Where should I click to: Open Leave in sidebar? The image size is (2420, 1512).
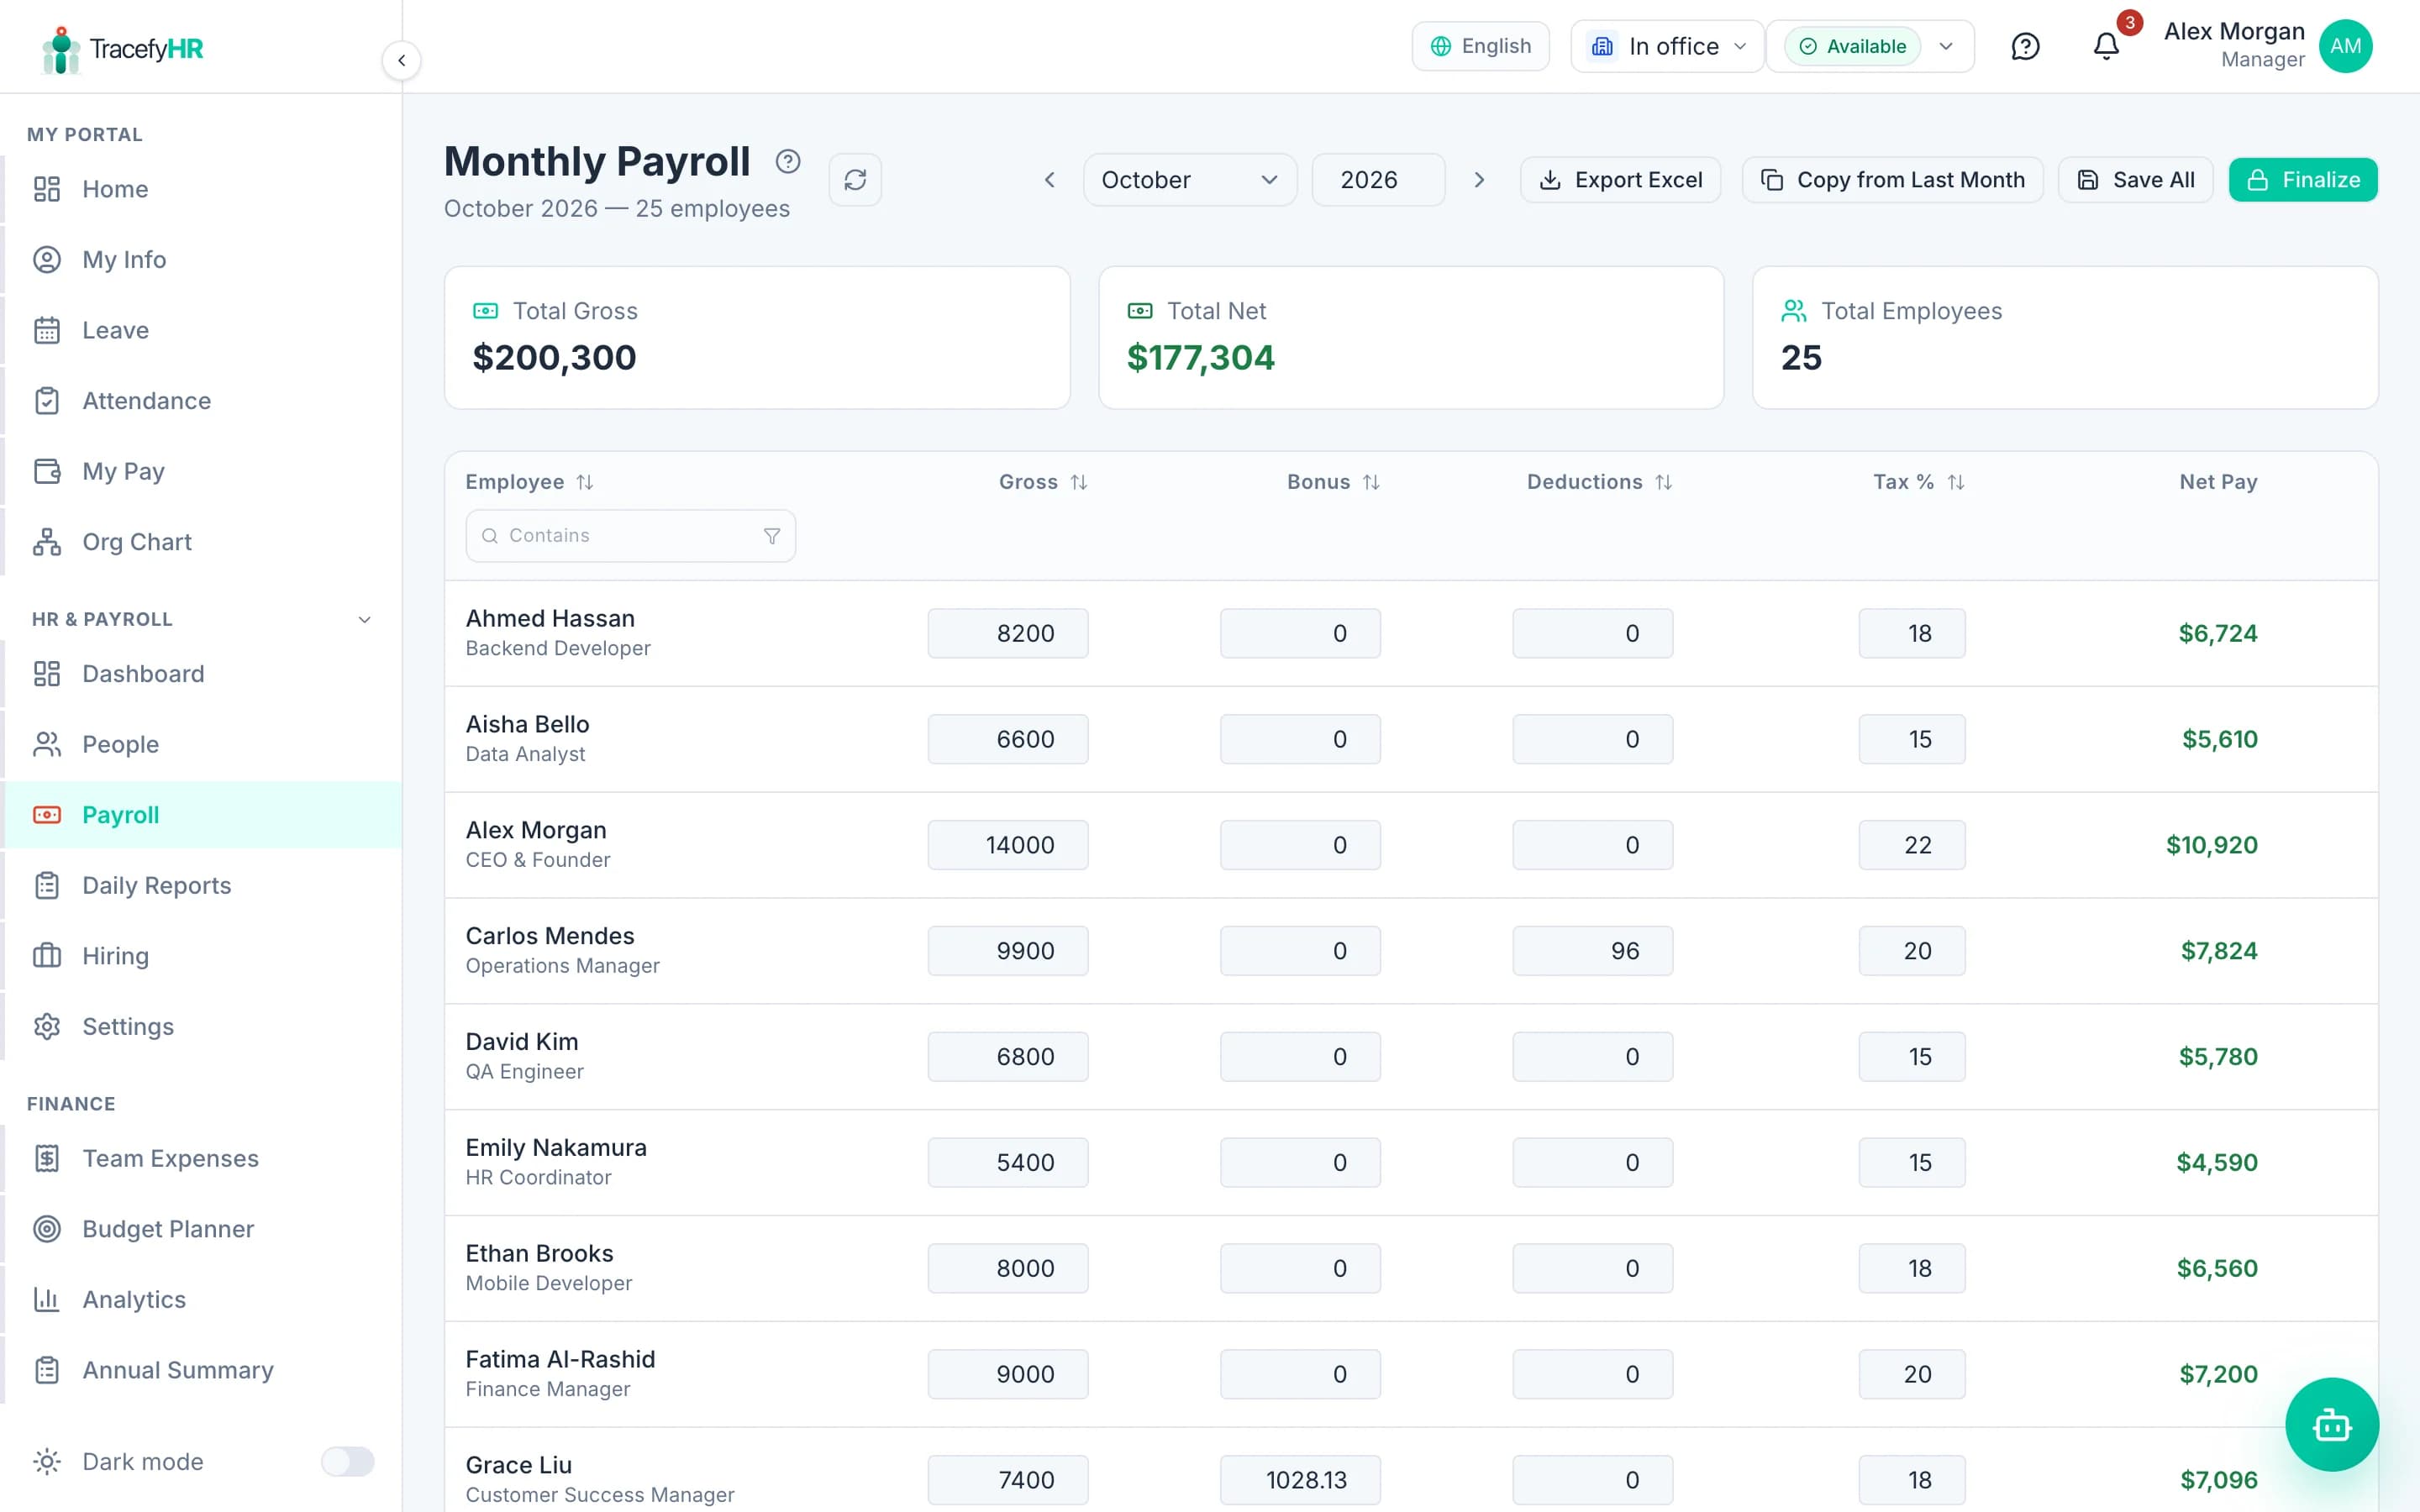pos(202,330)
